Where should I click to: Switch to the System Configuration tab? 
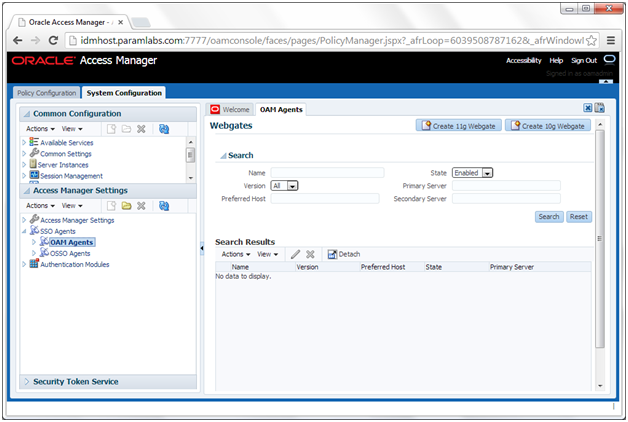point(124,93)
